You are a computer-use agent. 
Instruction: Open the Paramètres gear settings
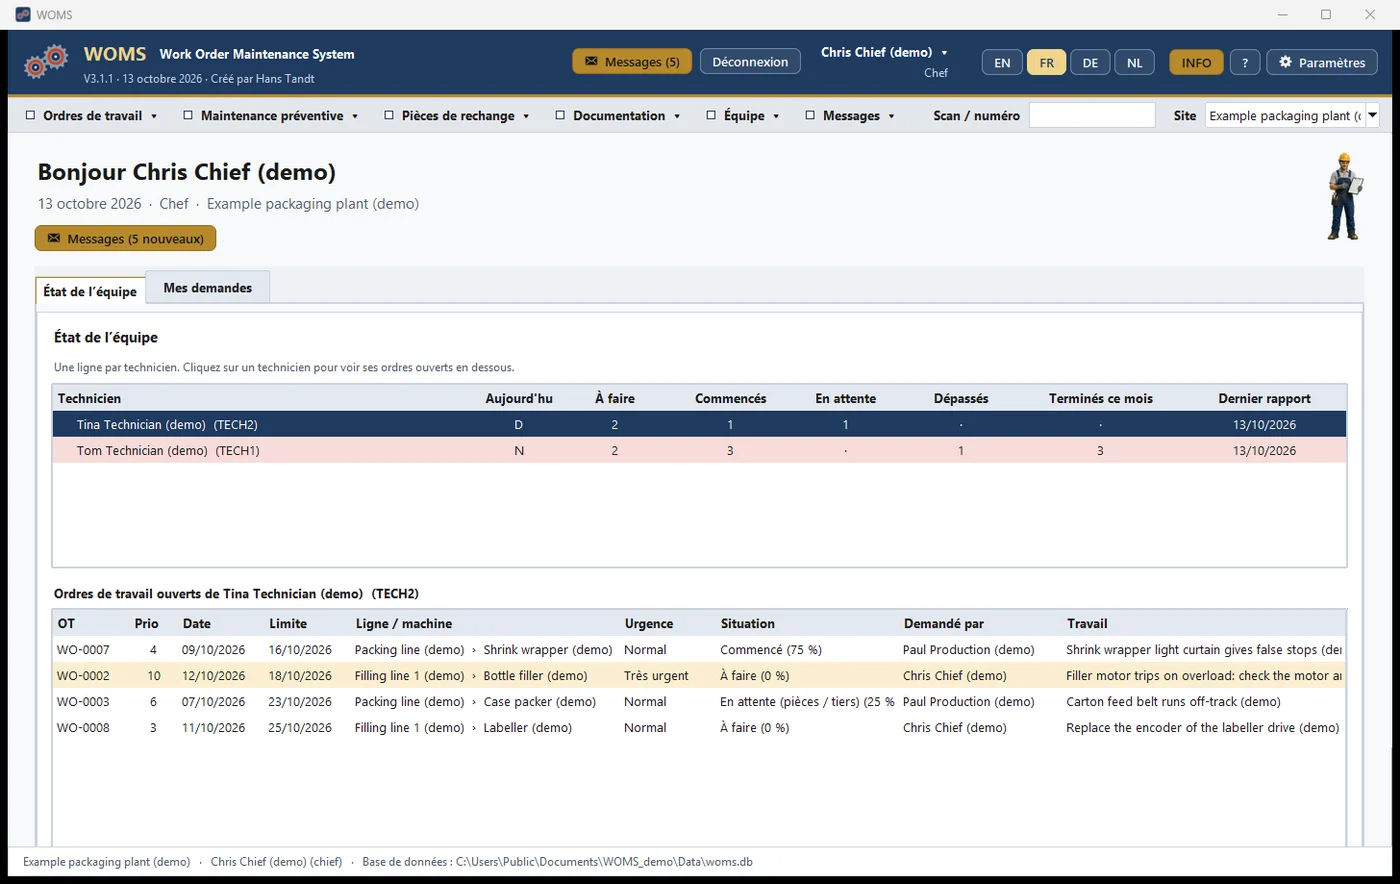(x=1322, y=62)
